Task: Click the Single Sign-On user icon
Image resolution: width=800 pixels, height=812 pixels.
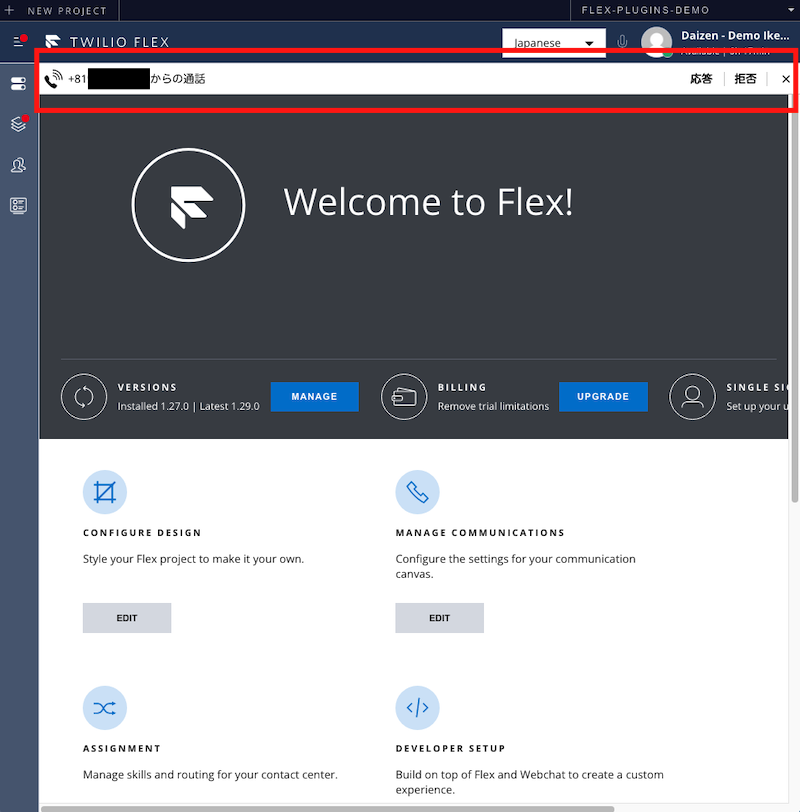Action: (x=692, y=397)
